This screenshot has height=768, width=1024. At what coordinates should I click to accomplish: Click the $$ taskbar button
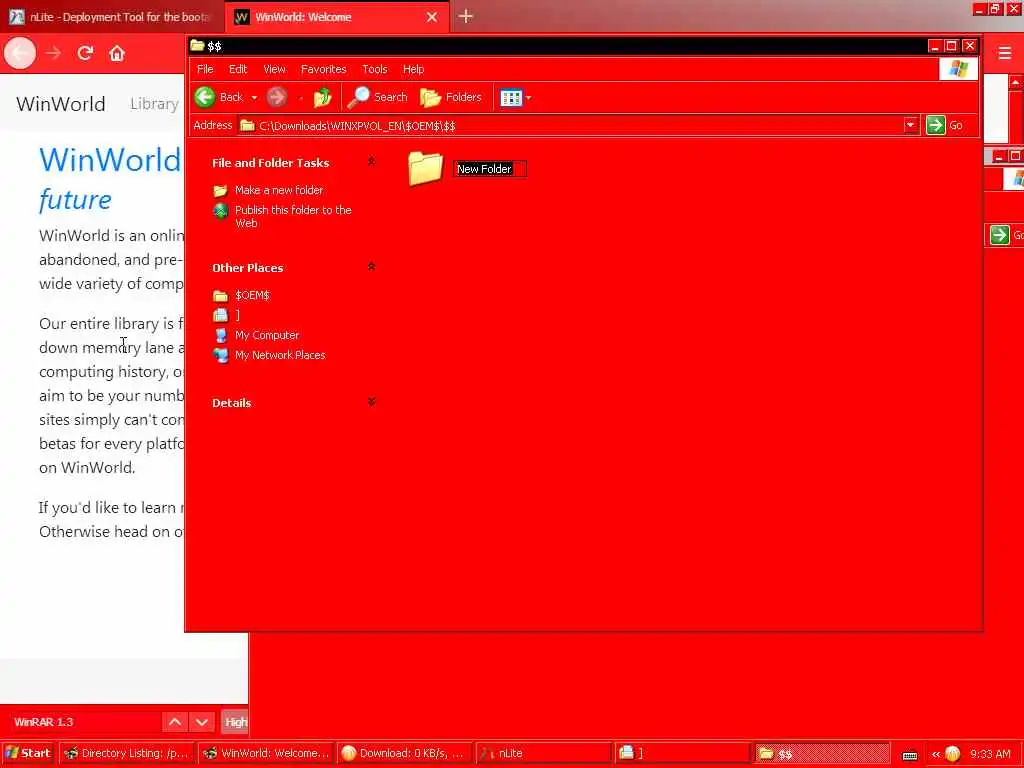(822, 753)
